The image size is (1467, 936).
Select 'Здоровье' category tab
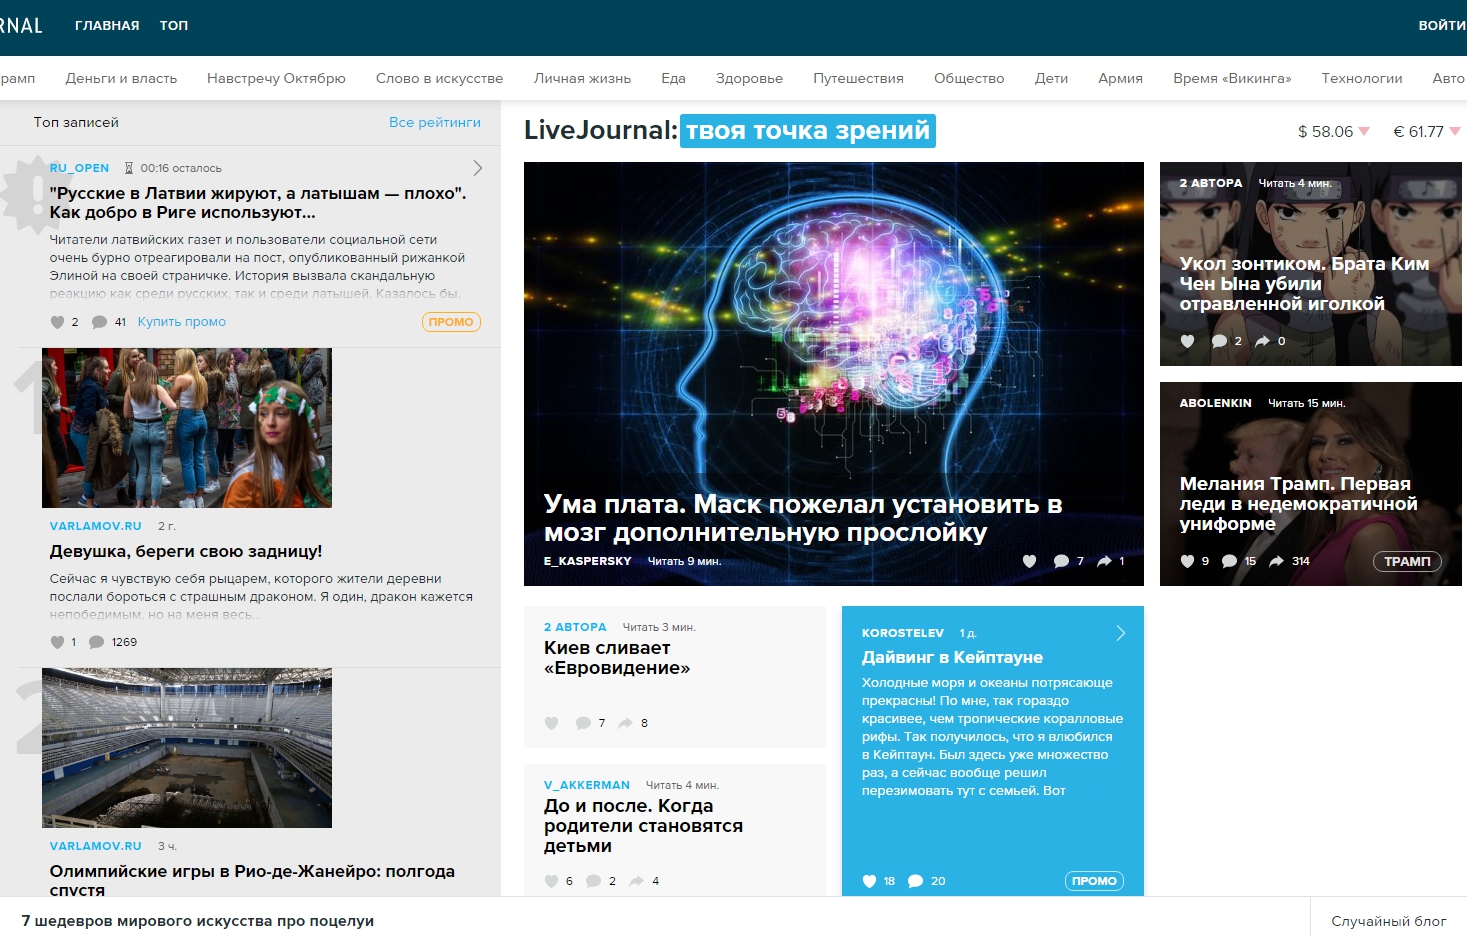[749, 78]
